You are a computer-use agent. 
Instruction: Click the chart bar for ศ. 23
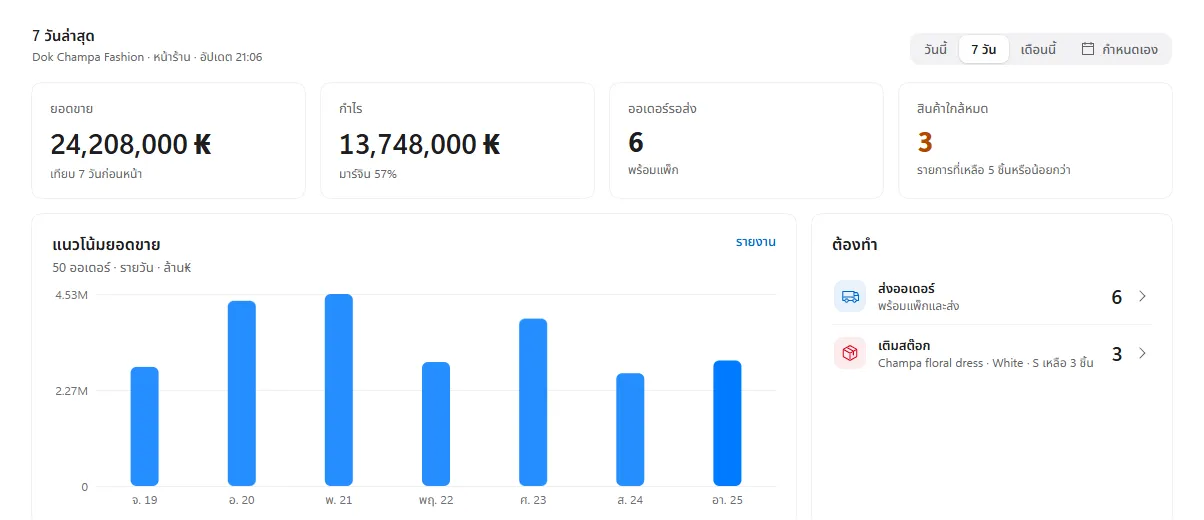[533, 402]
